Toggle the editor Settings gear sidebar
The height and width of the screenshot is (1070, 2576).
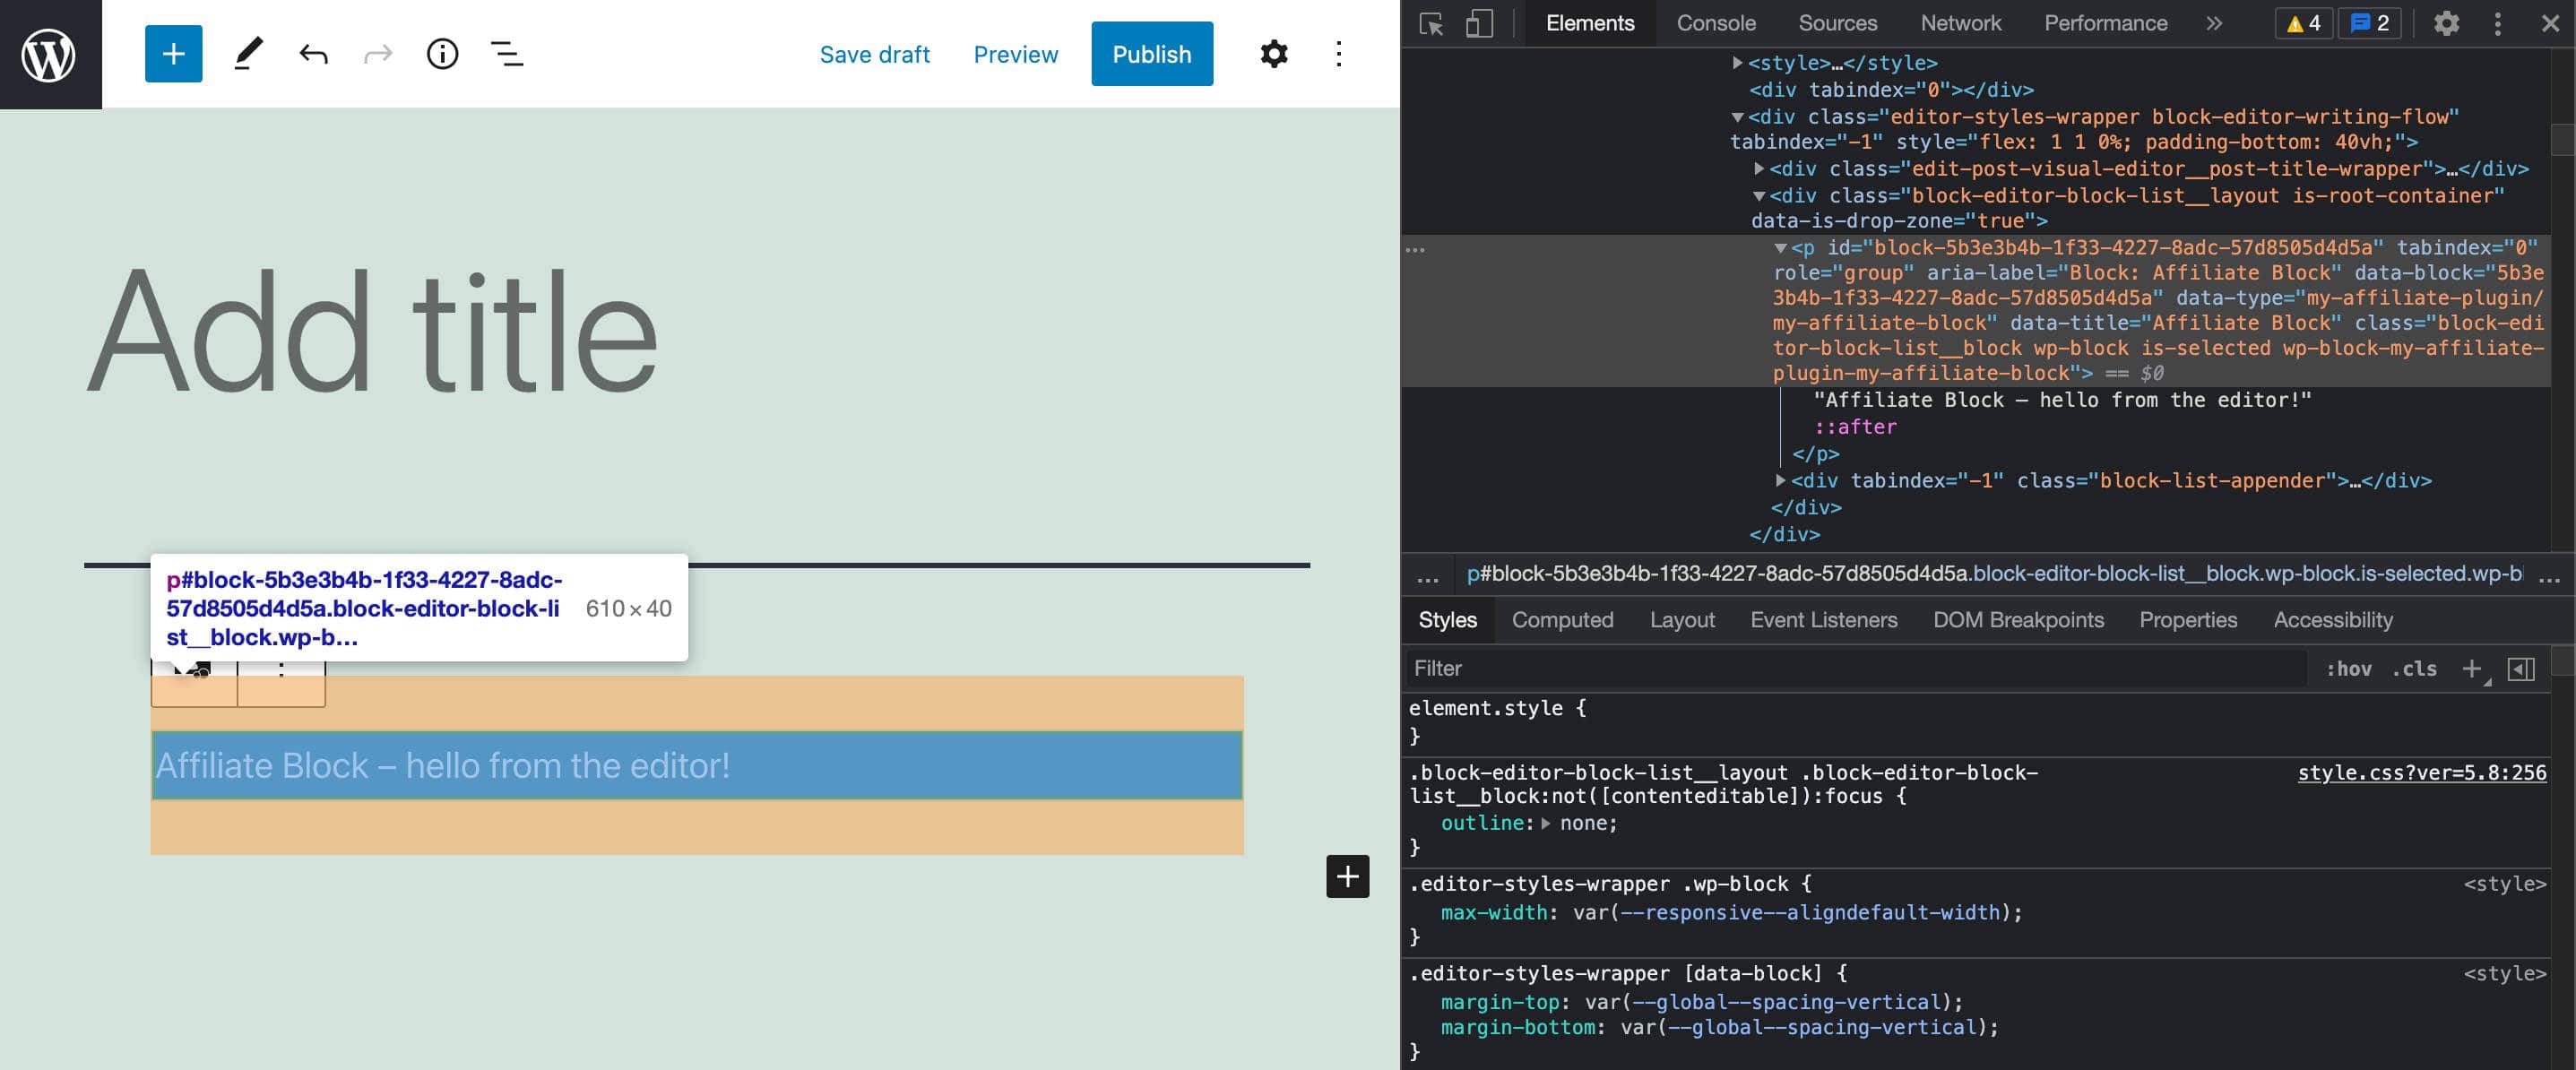pos(1273,54)
